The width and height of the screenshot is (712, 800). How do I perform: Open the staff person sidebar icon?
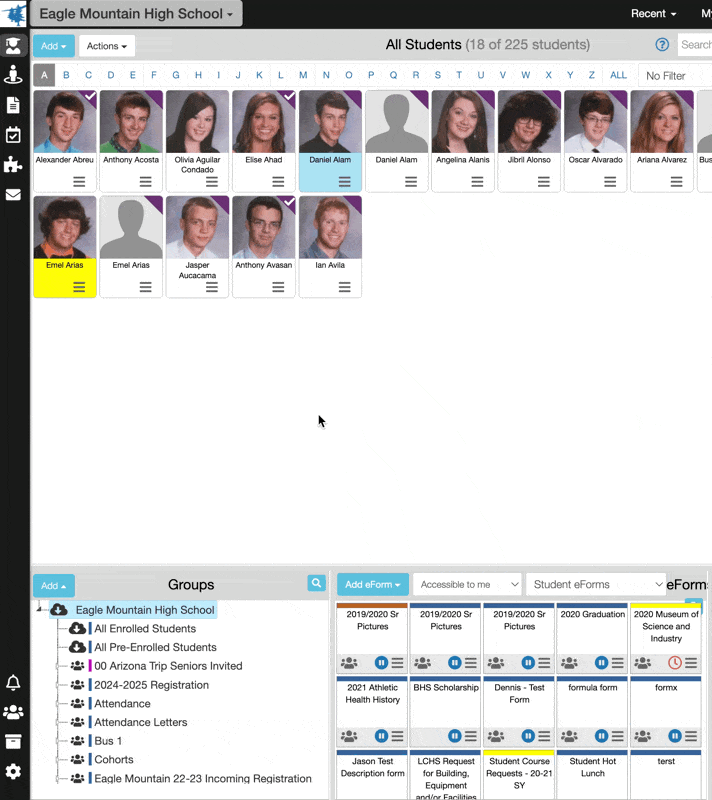pyautogui.click(x=13, y=75)
